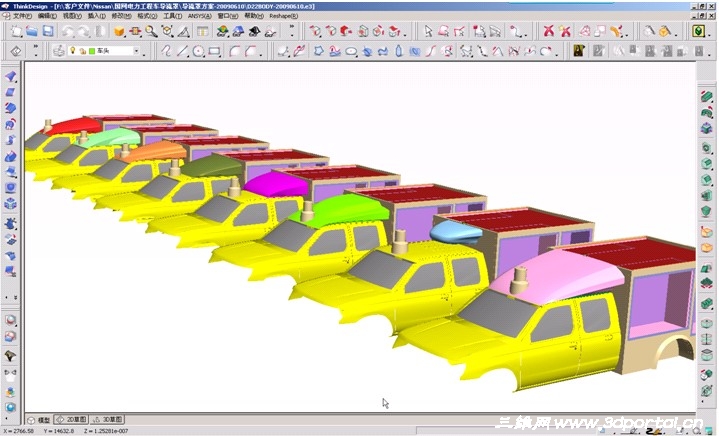Switch to the 3D草图 sketch tab
Screen dimensions: 719x436
[108, 419]
